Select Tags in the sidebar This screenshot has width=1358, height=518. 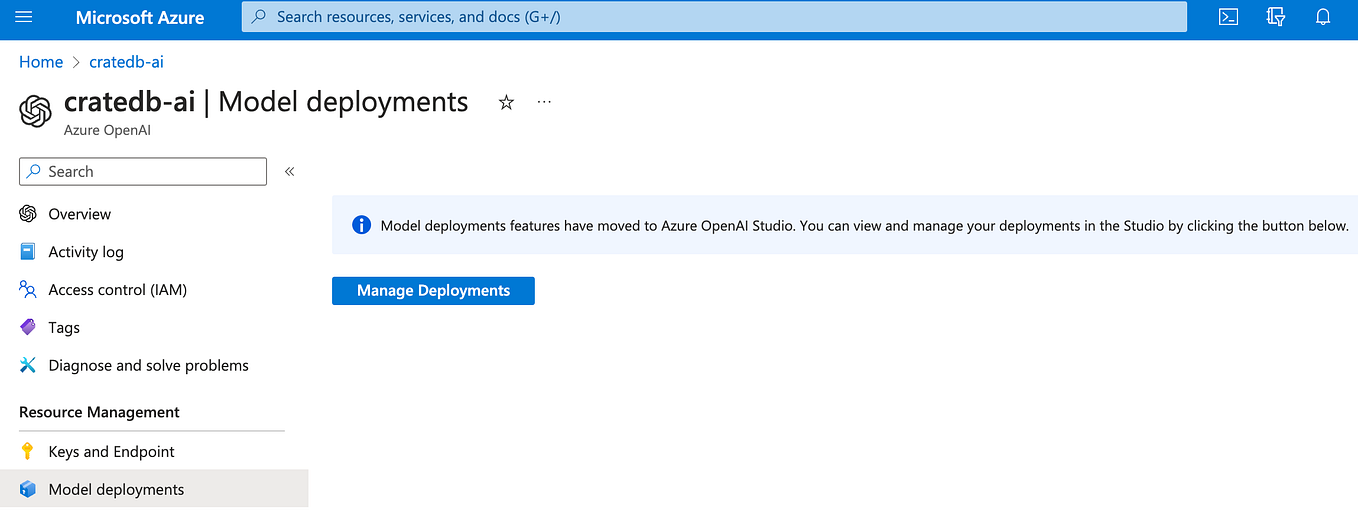64,328
